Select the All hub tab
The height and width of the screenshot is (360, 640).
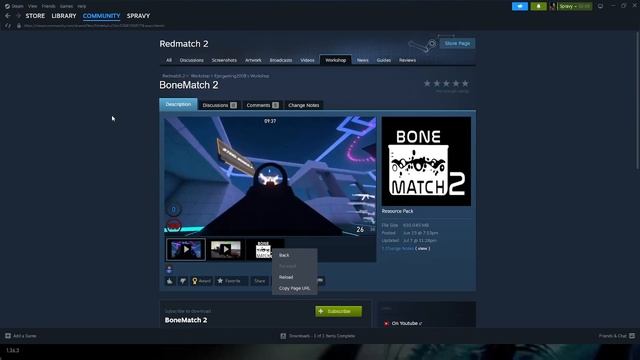[x=169, y=60]
